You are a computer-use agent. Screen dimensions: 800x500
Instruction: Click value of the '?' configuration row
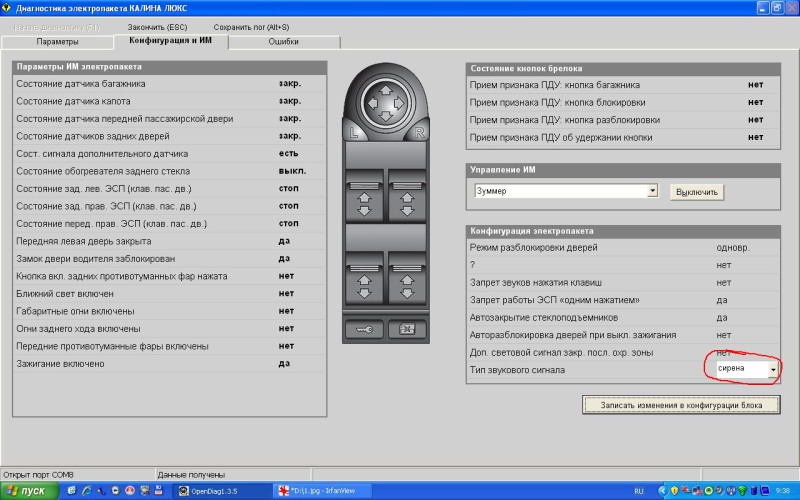click(723, 265)
